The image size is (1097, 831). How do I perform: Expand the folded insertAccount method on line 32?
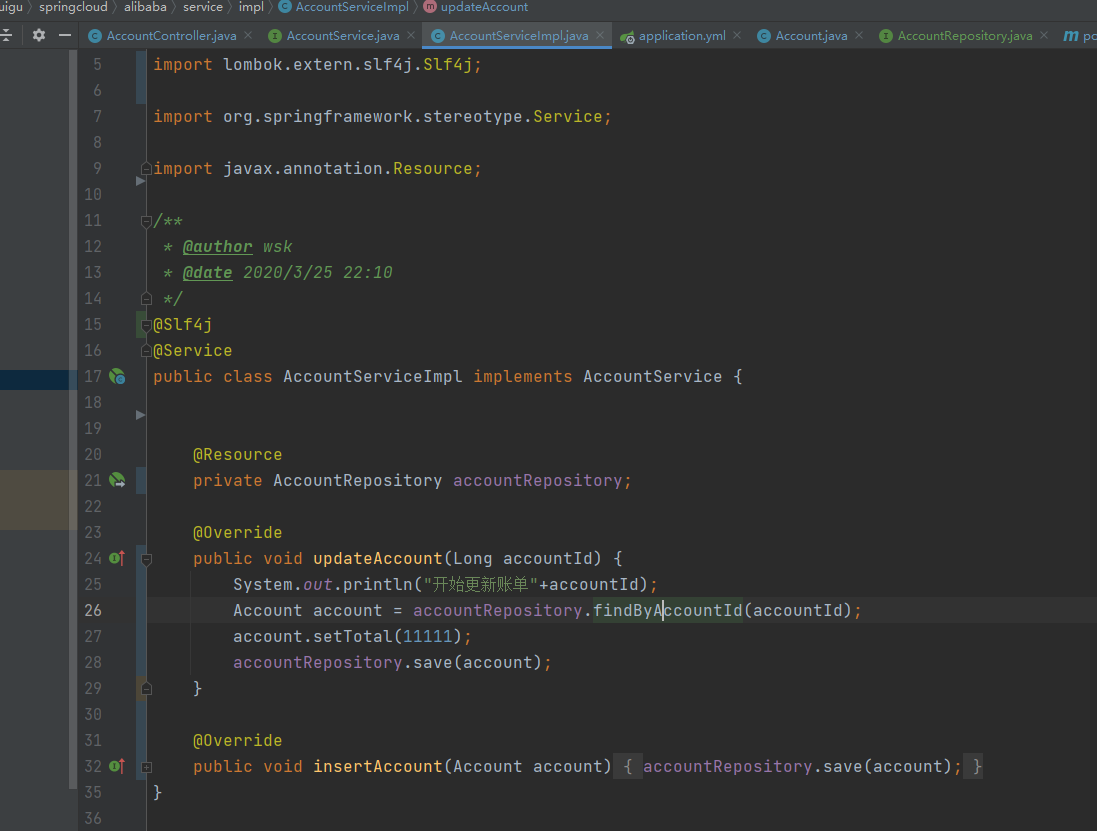click(x=146, y=767)
